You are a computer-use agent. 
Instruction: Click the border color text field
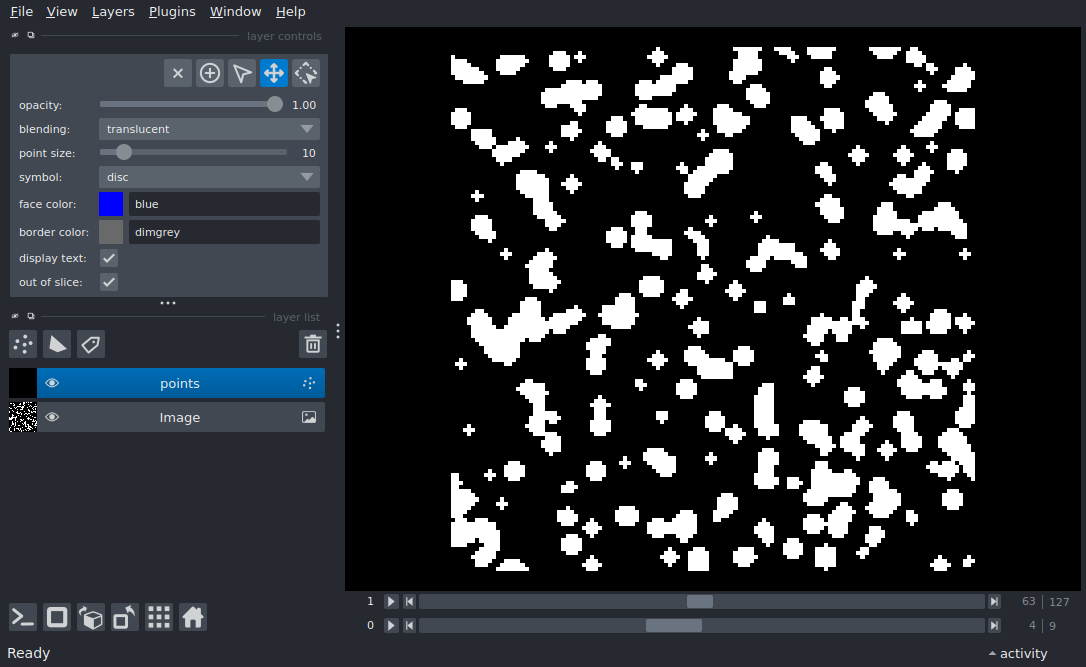[224, 232]
